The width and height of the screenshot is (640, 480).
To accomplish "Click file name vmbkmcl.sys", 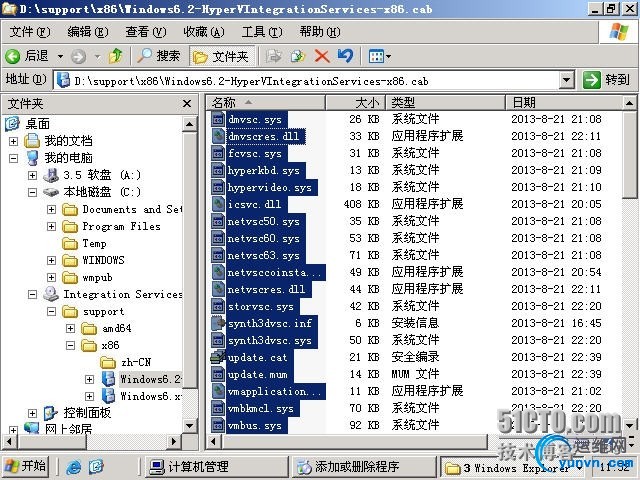I will (x=261, y=408).
